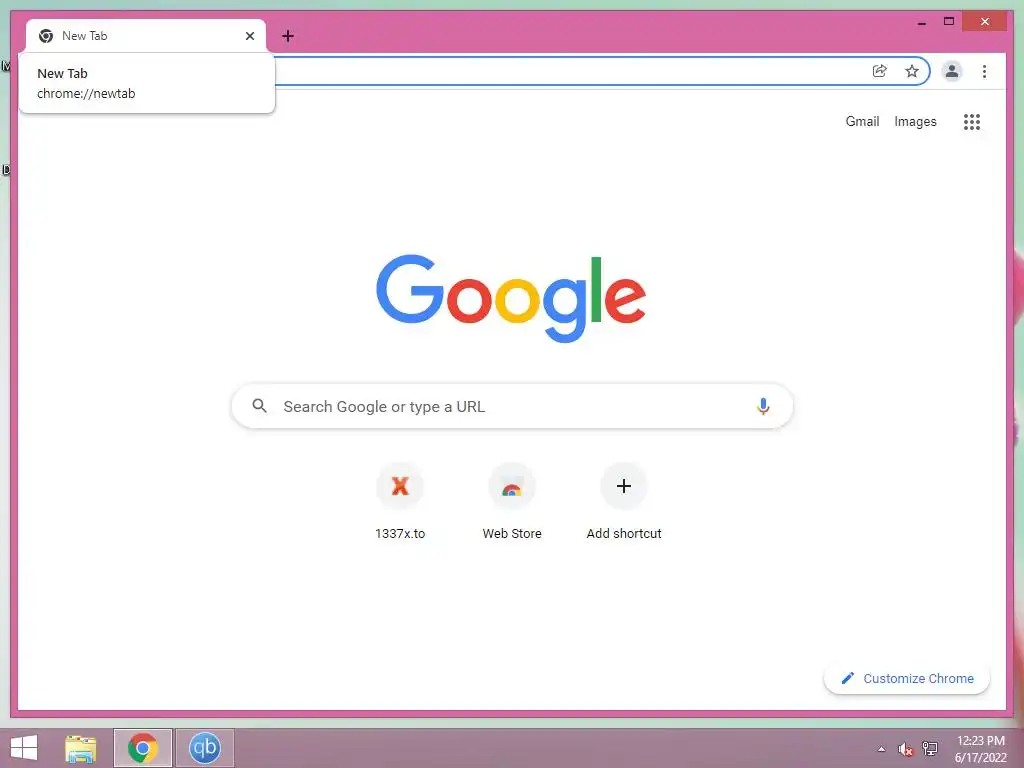The height and width of the screenshot is (768, 1024).
Task: Share this page from the address bar
Action: point(880,71)
